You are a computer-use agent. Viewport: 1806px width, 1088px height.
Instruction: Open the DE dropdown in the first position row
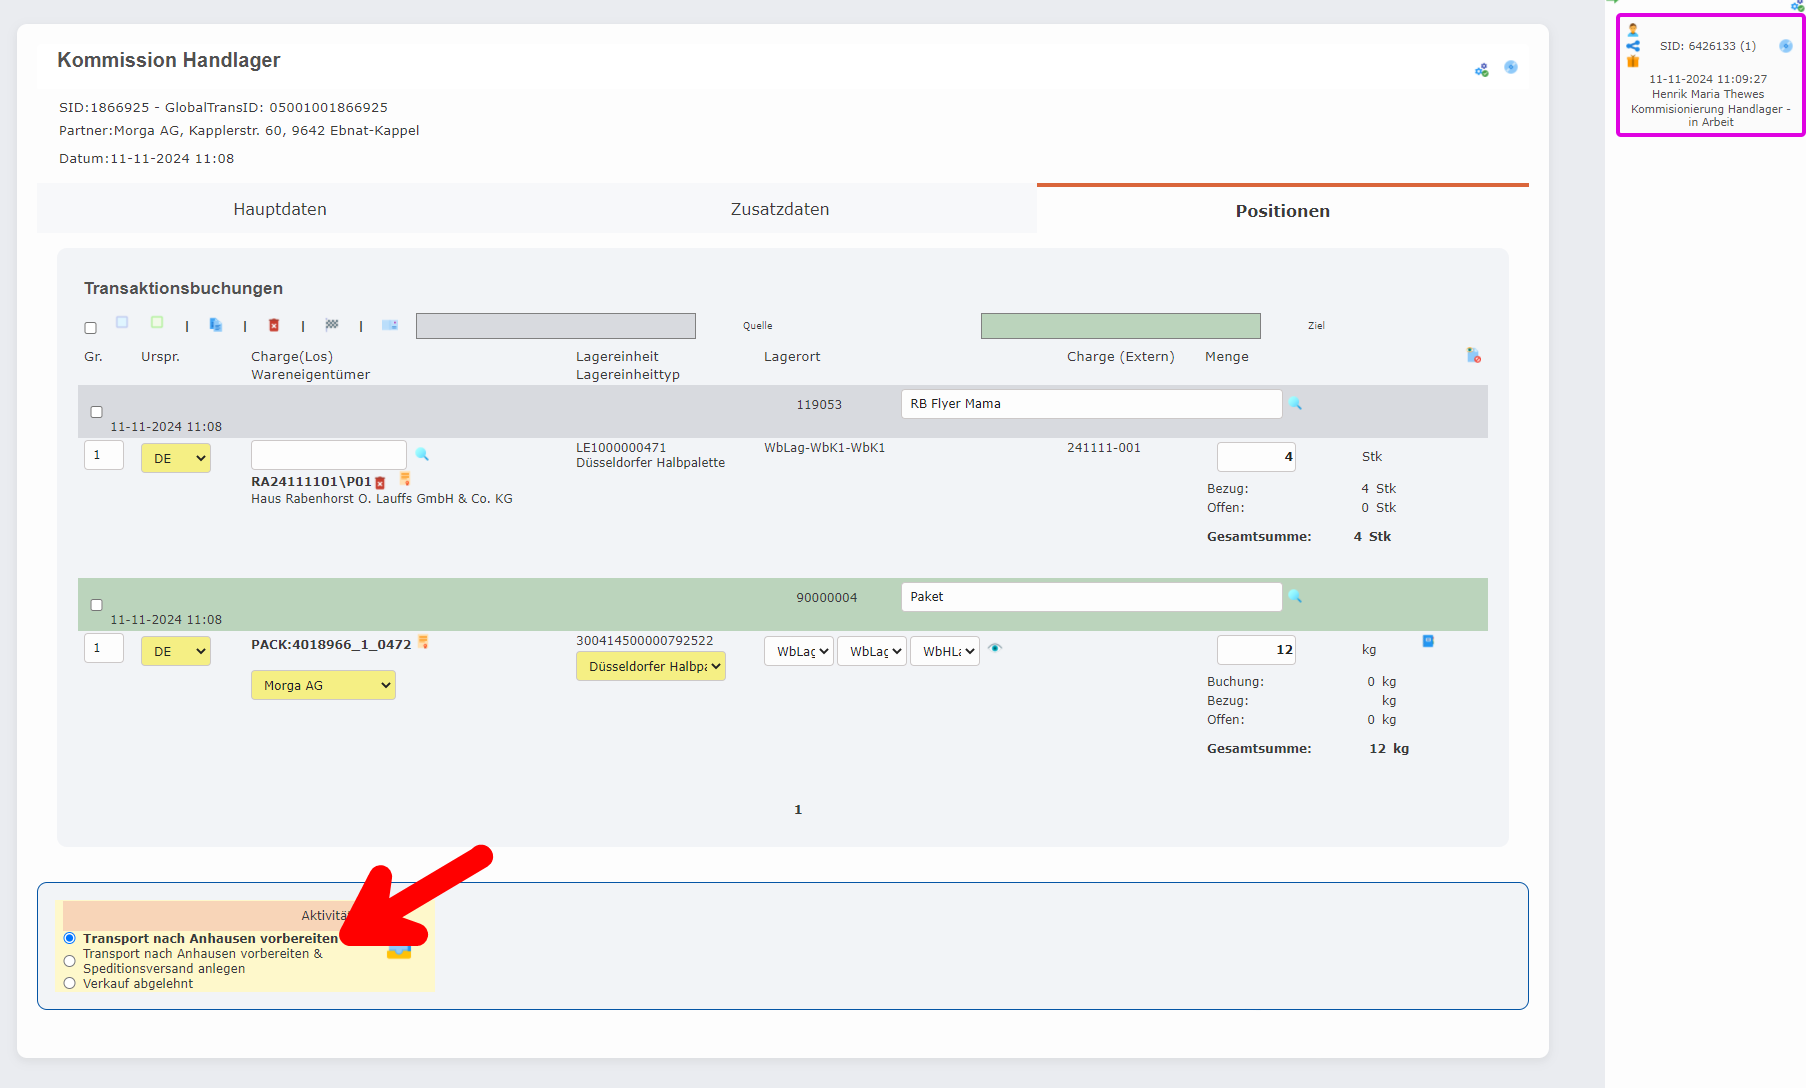pos(175,457)
